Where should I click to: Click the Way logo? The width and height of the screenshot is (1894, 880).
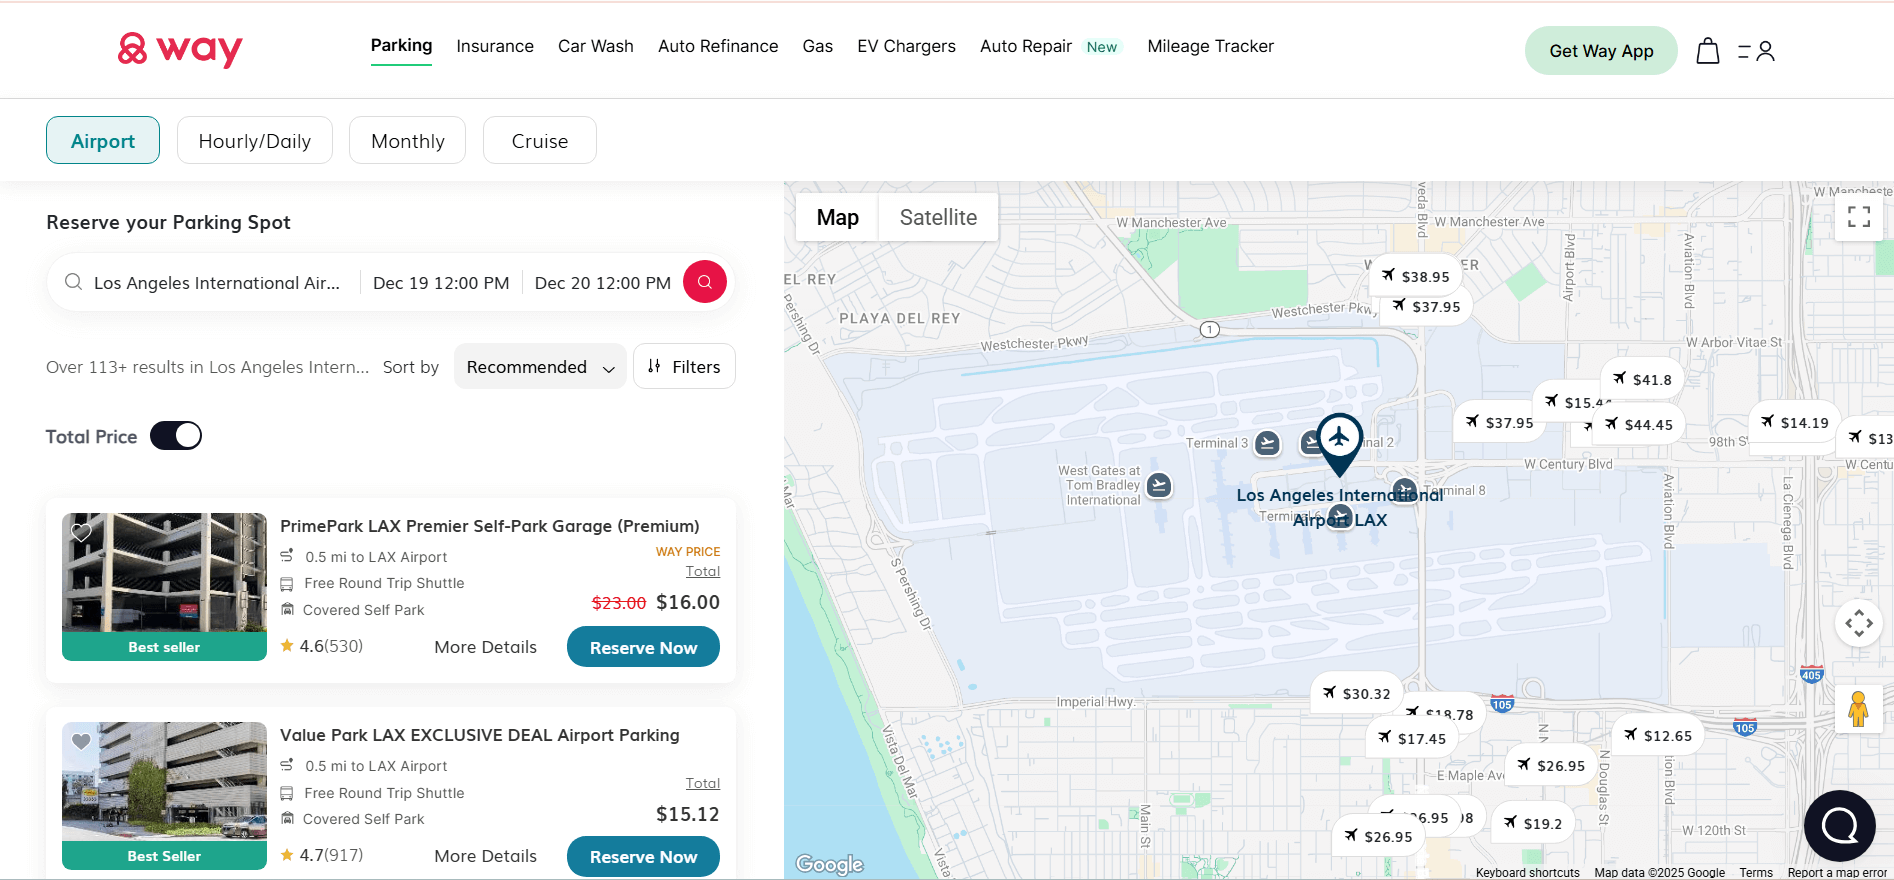(180, 49)
